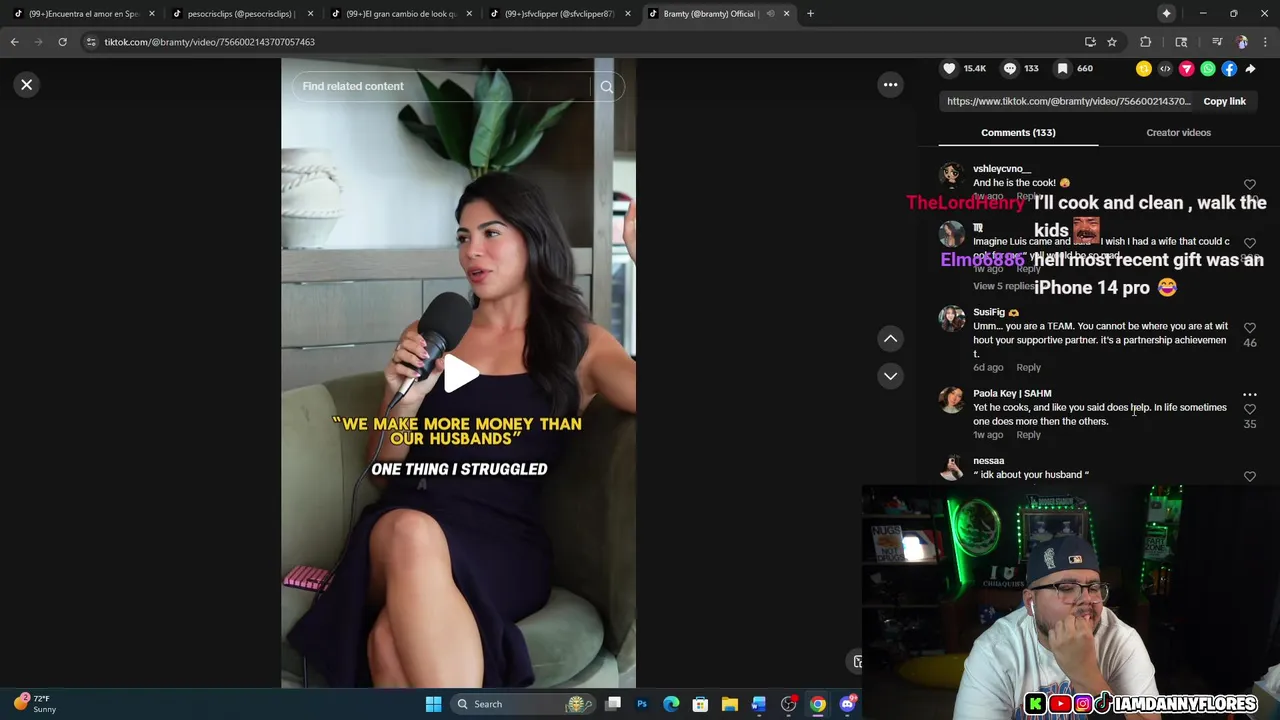
Task: Open the Windows Start menu
Action: tap(433, 704)
